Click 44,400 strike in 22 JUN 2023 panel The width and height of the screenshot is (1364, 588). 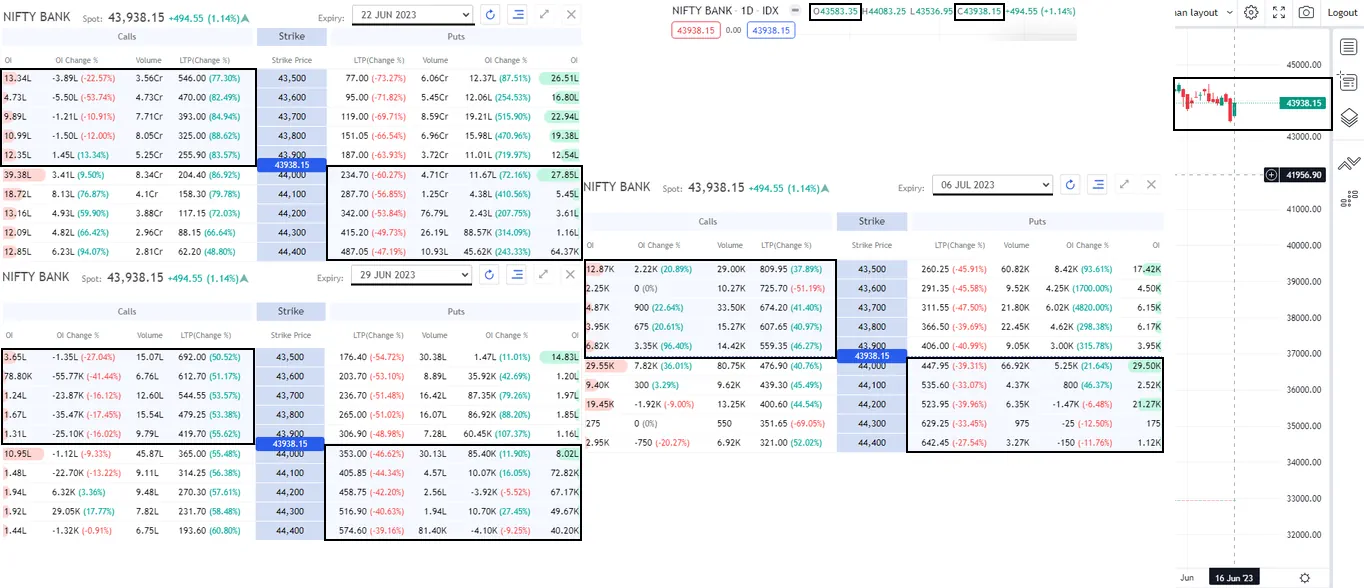tap(291, 252)
